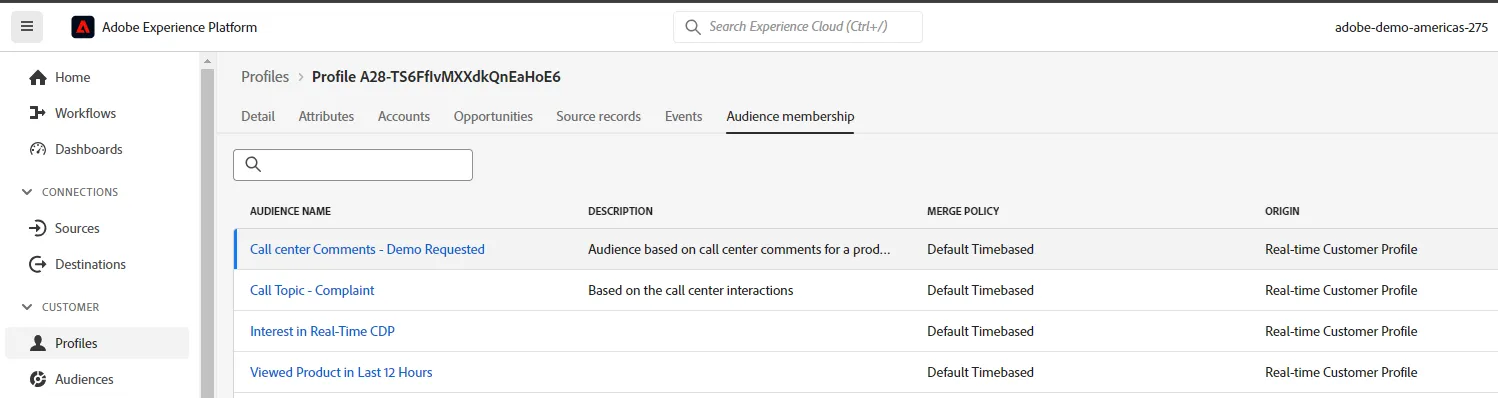This screenshot has height=398, width=1498.
Task: Open the Source records tab
Action: [x=598, y=116]
